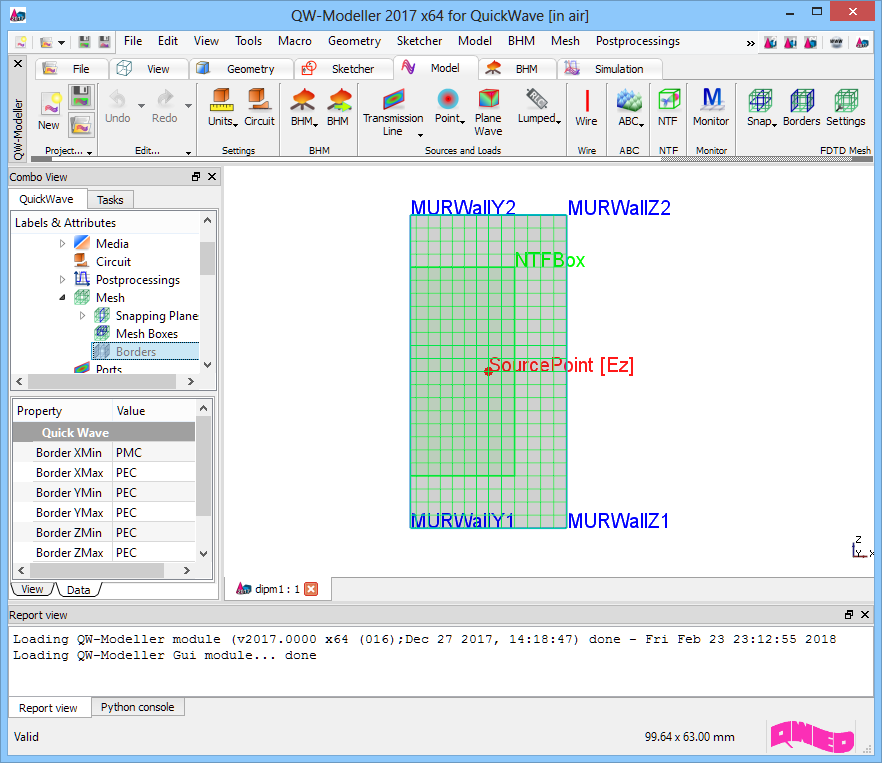Create a New project

pyautogui.click(x=49, y=105)
